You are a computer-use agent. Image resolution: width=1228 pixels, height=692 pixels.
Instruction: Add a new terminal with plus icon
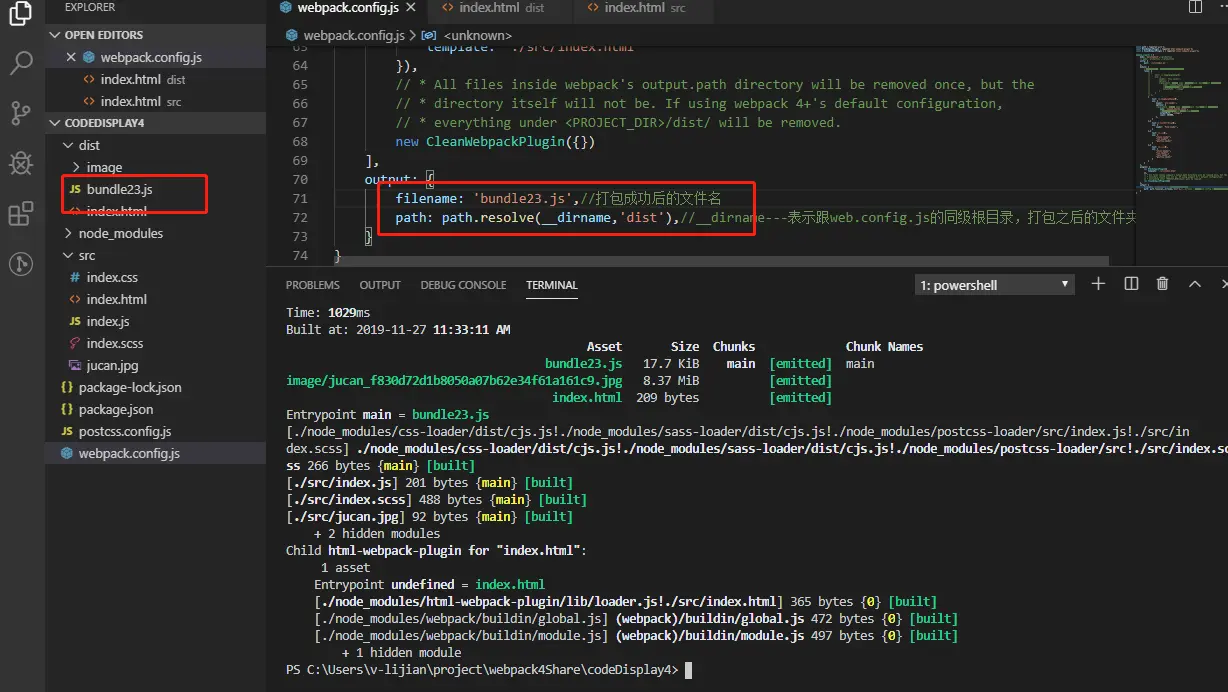click(x=1098, y=284)
